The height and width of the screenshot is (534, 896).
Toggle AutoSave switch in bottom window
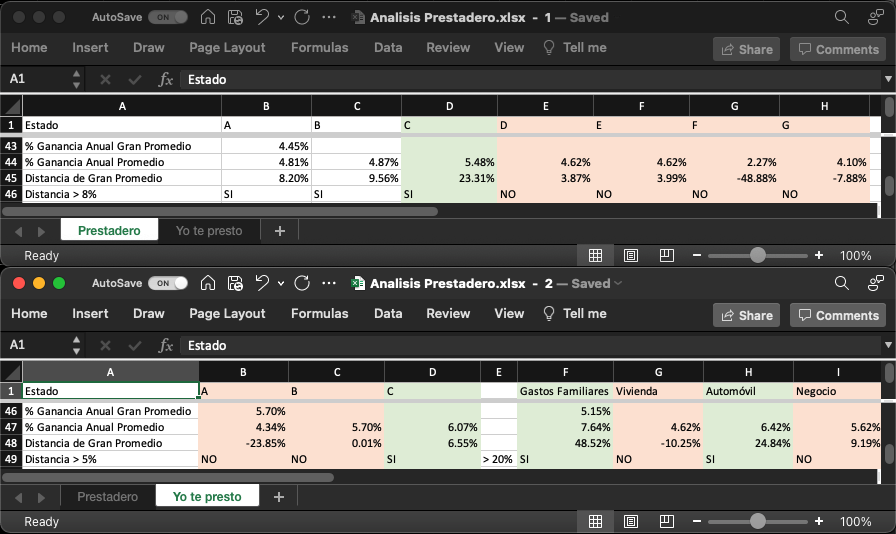coord(168,283)
